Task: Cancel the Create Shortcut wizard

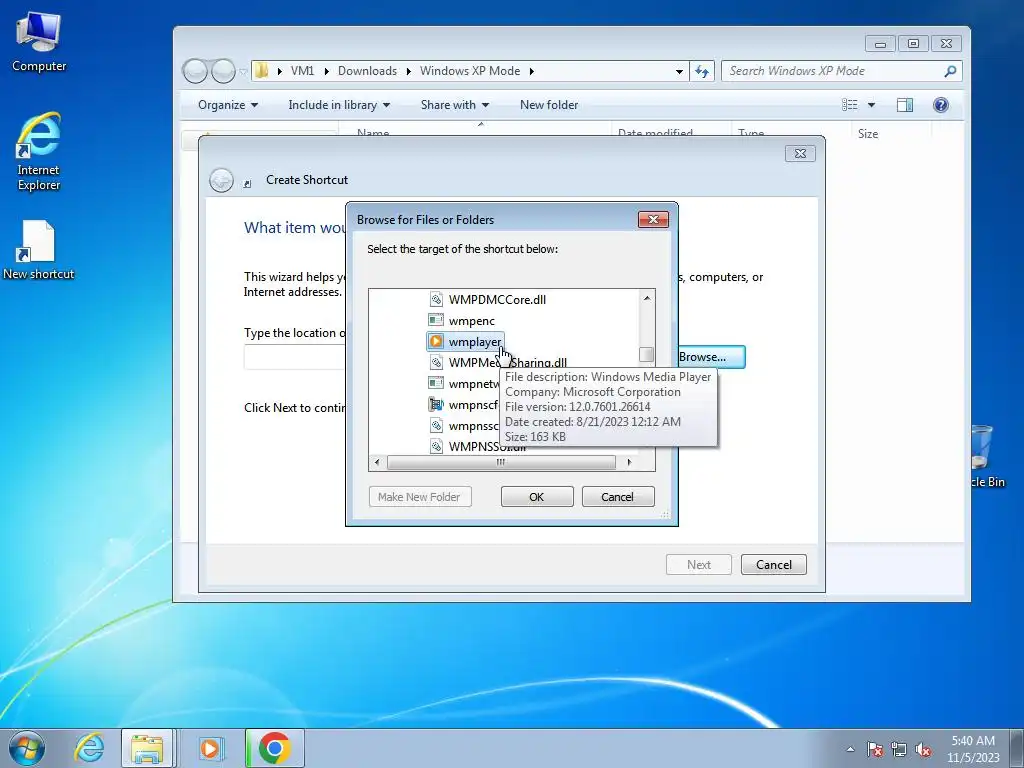Action: click(x=773, y=565)
